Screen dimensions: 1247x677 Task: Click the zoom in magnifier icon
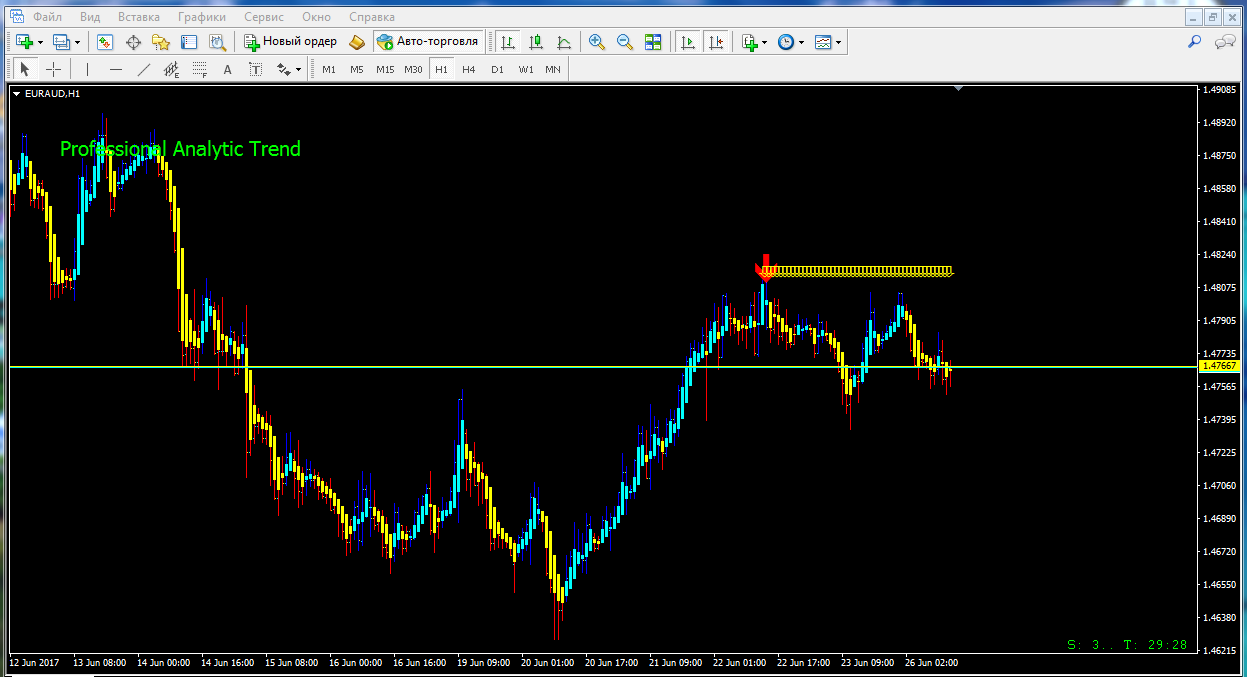[x=597, y=42]
